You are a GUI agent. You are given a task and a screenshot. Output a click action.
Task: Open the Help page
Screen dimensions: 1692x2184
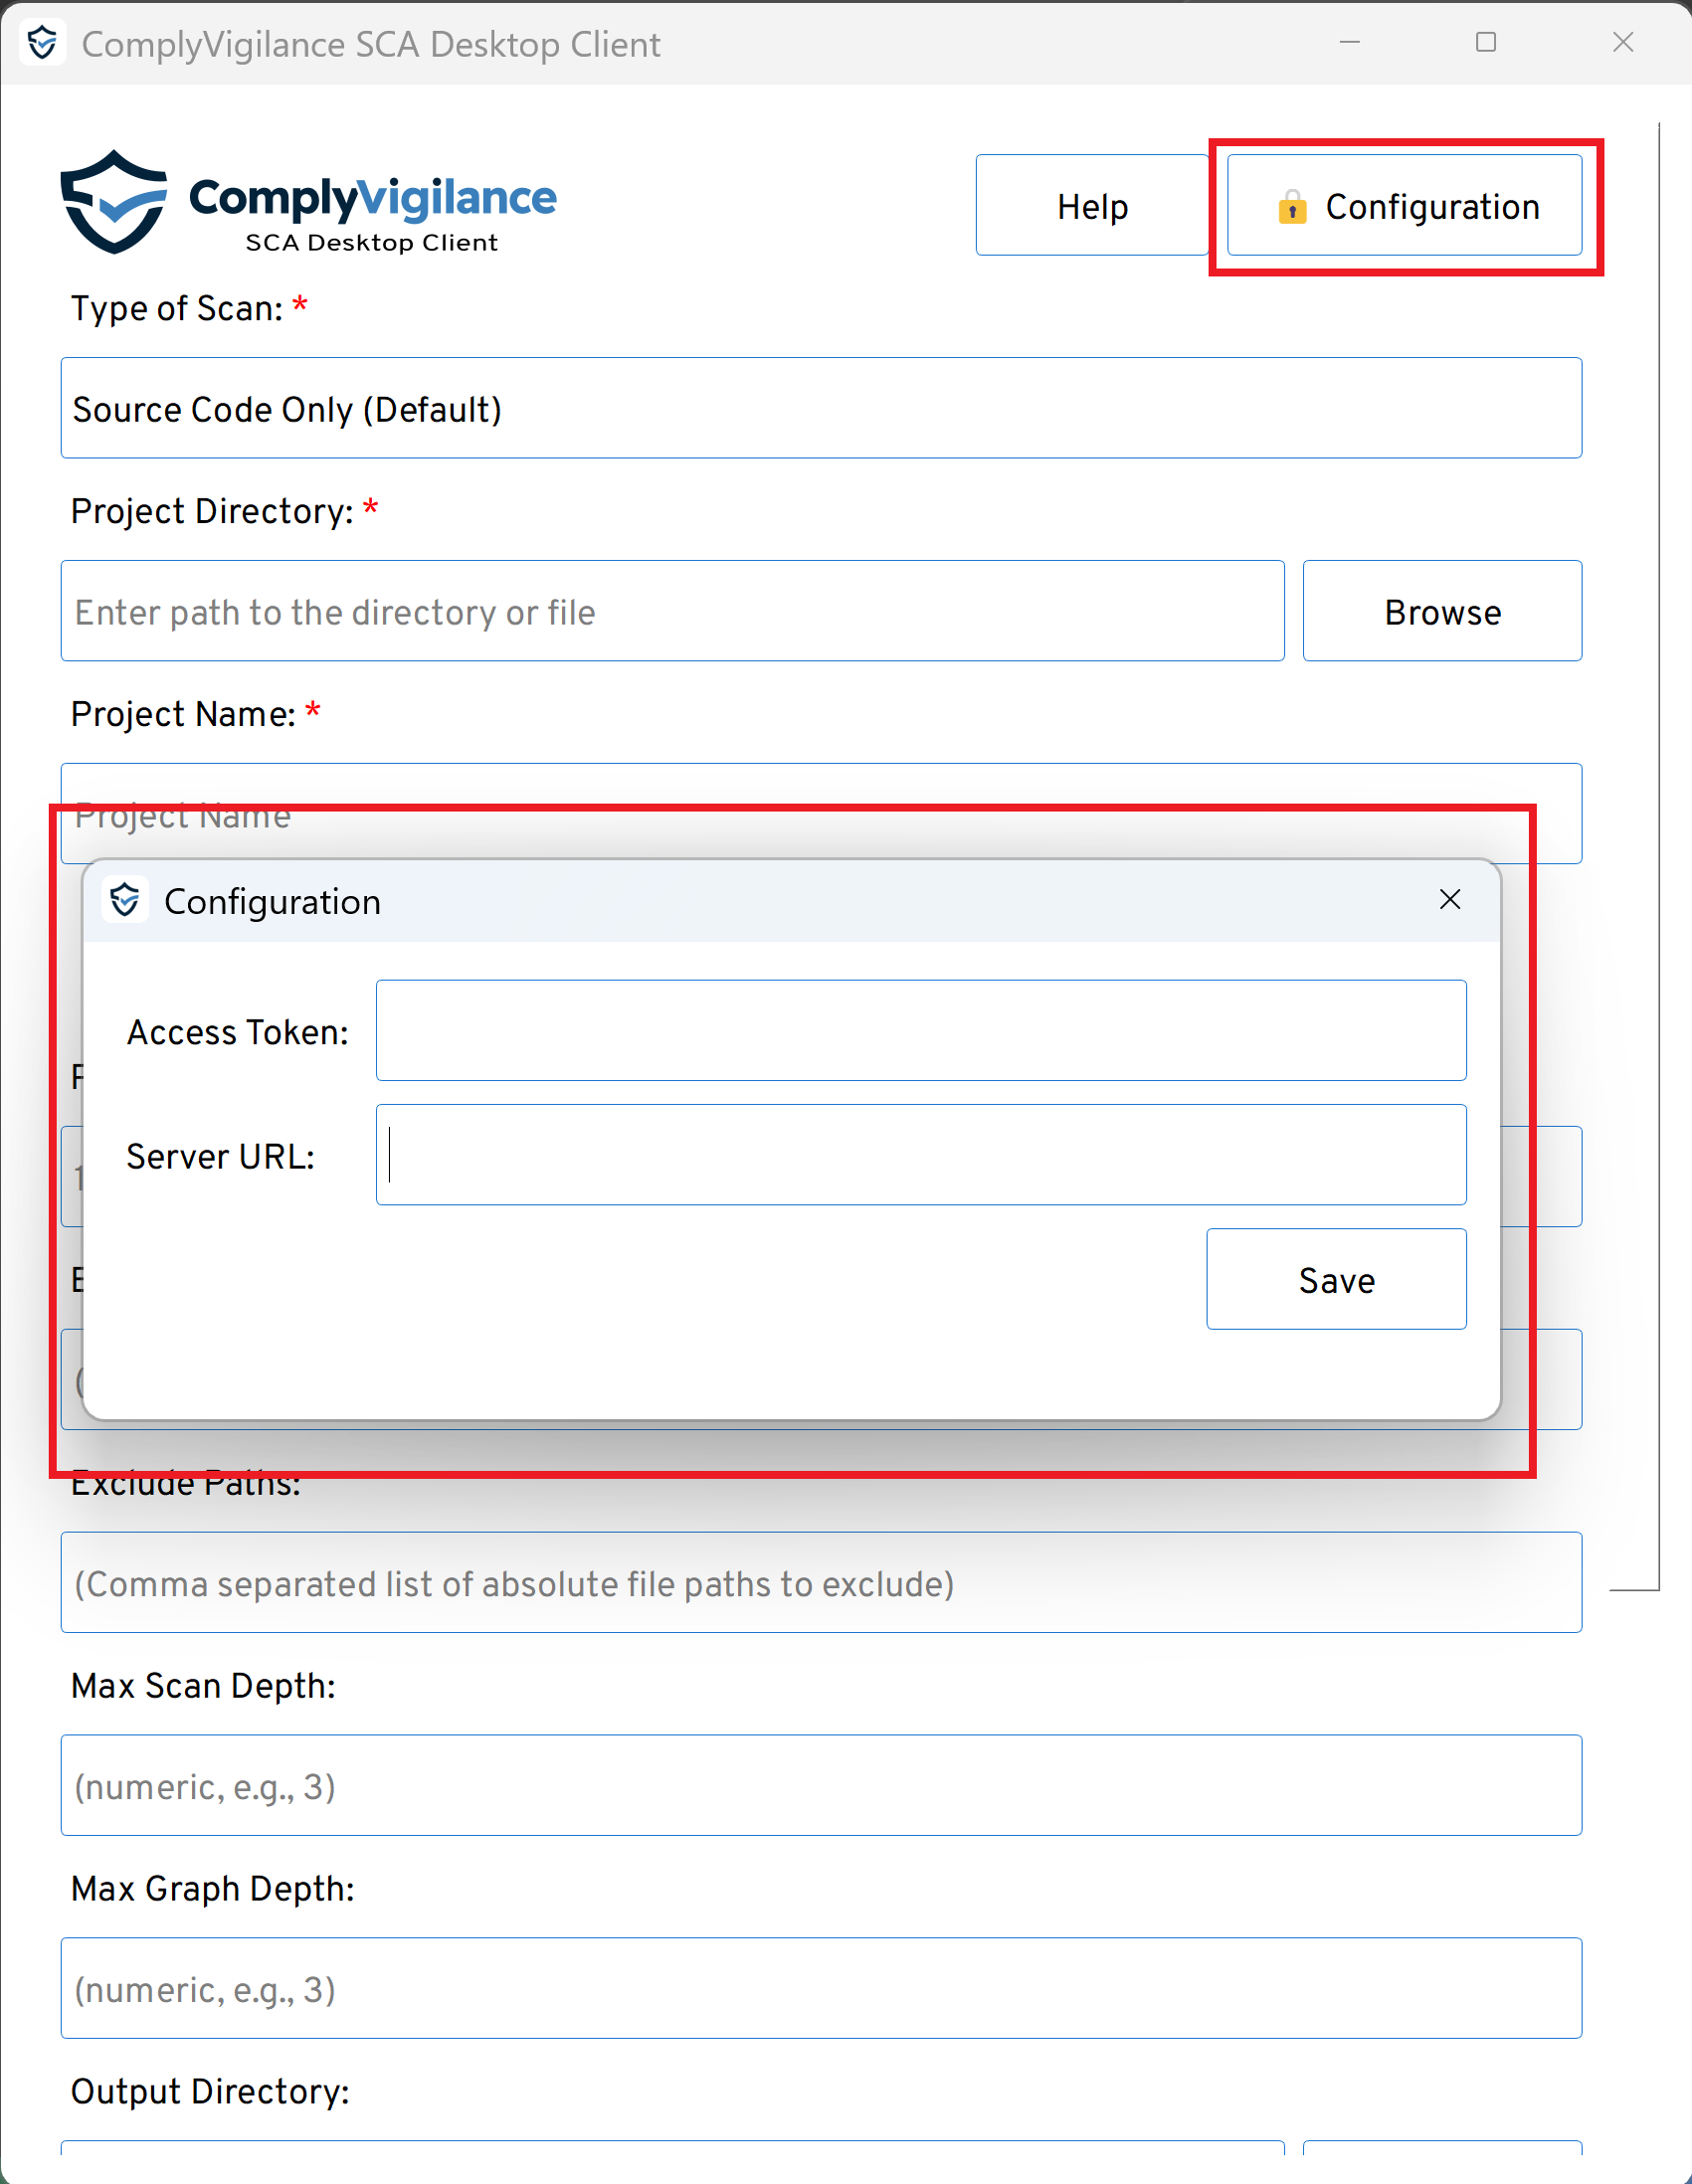1092,206
